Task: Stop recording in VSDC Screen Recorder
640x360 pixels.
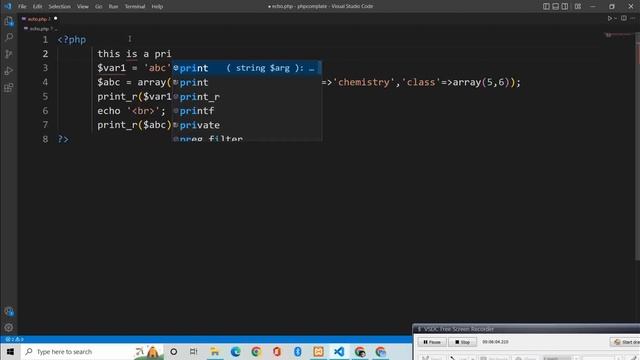Action: tap(462, 342)
